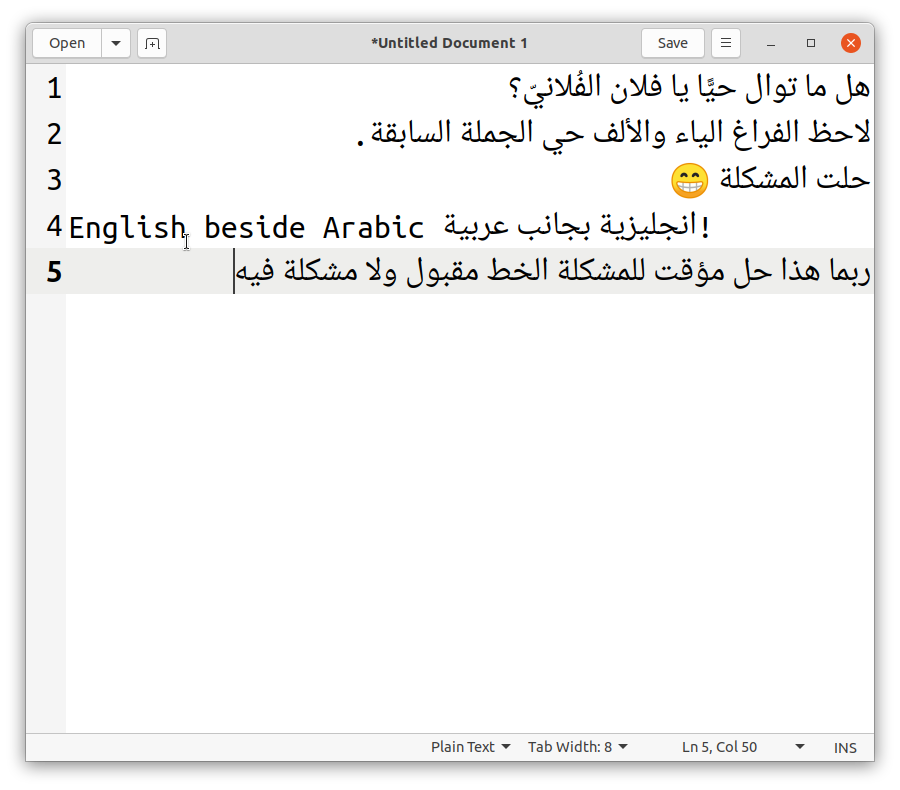Viewport: 900px width, 790px height.
Task: Close the gedit window
Action: tap(851, 43)
